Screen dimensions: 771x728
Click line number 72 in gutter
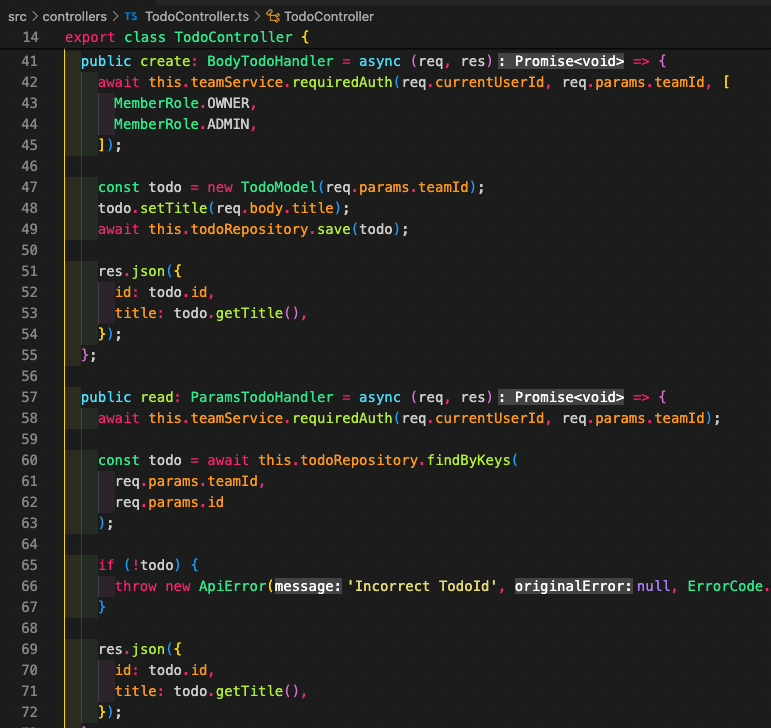[x=30, y=712]
